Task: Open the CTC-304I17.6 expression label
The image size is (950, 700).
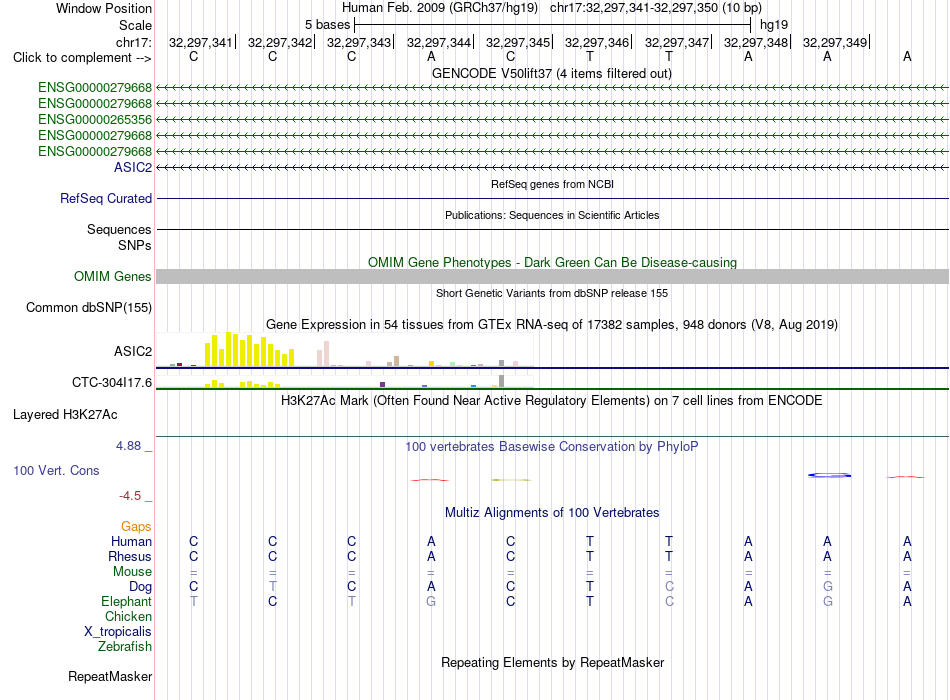Action: click(x=112, y=382)
